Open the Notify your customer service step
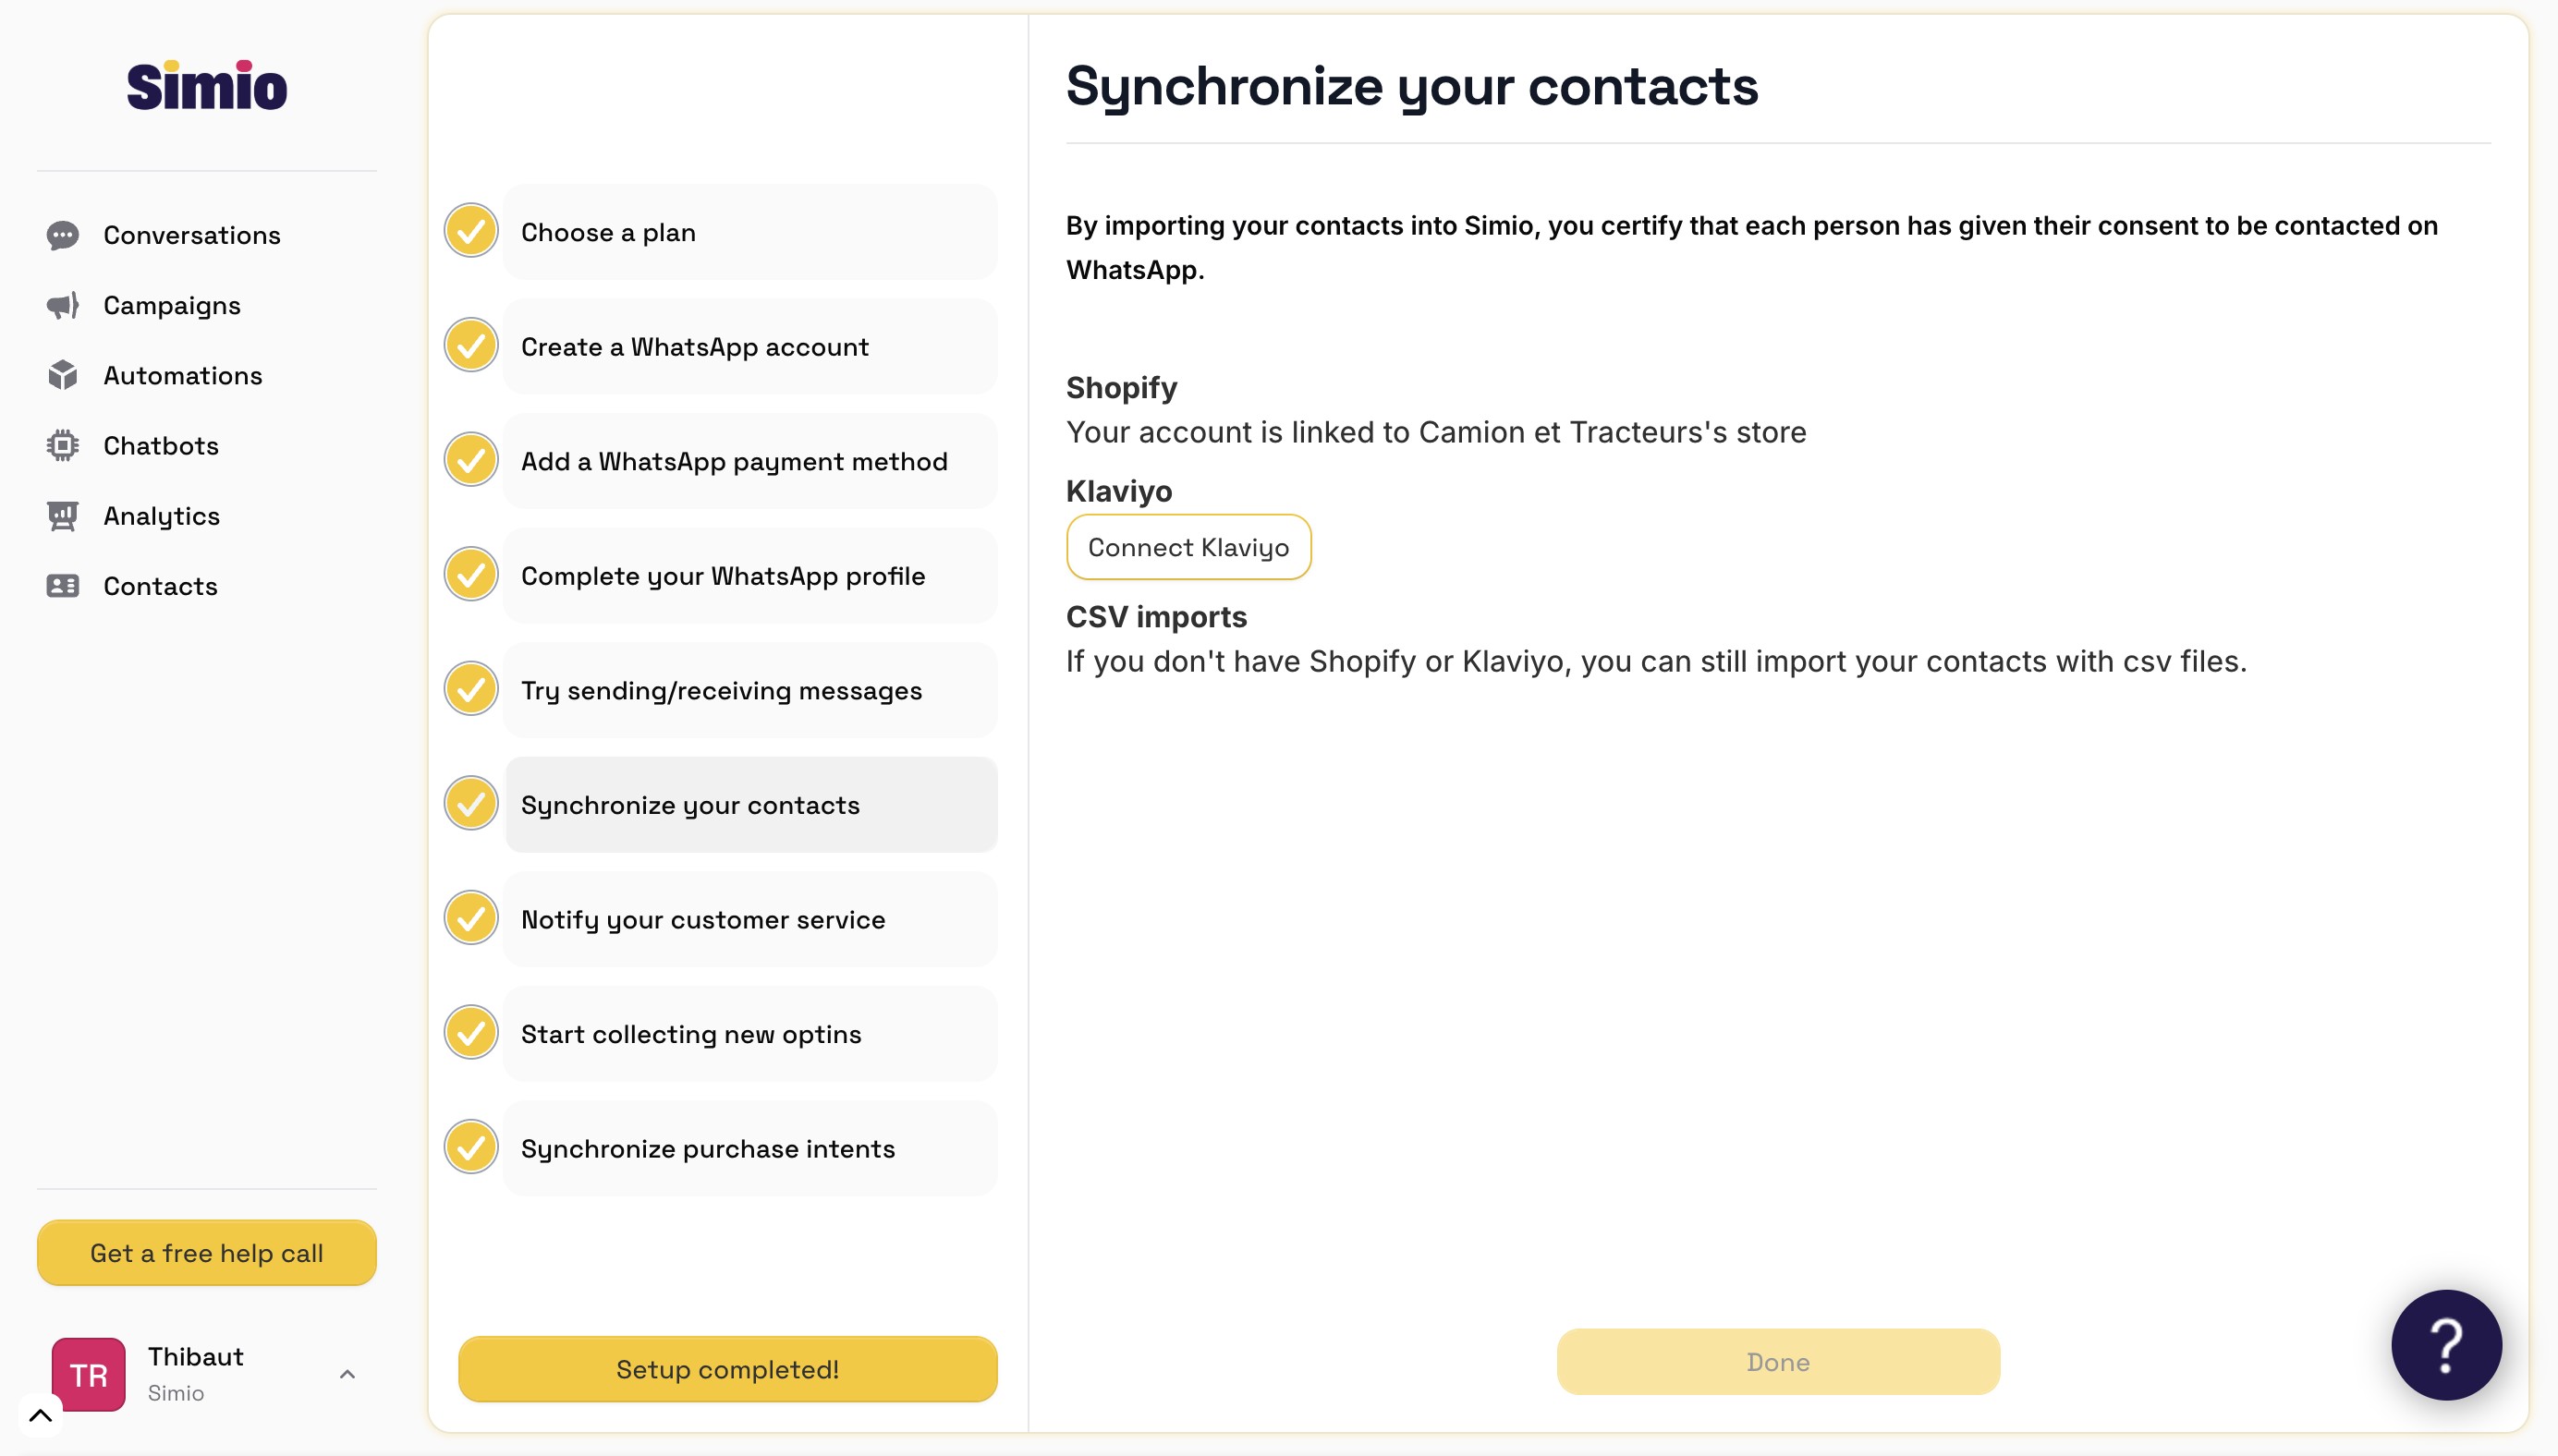2558x1456 pixels. [x=750, y=919]
